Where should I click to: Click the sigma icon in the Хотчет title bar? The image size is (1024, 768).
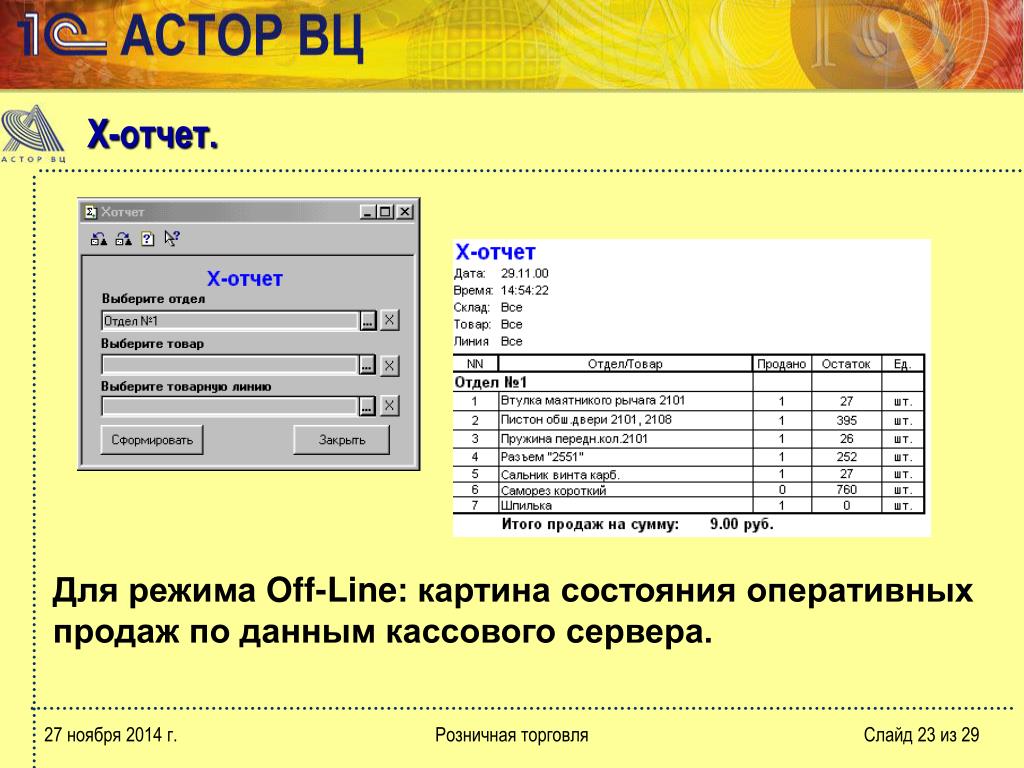tap(91, 212)
